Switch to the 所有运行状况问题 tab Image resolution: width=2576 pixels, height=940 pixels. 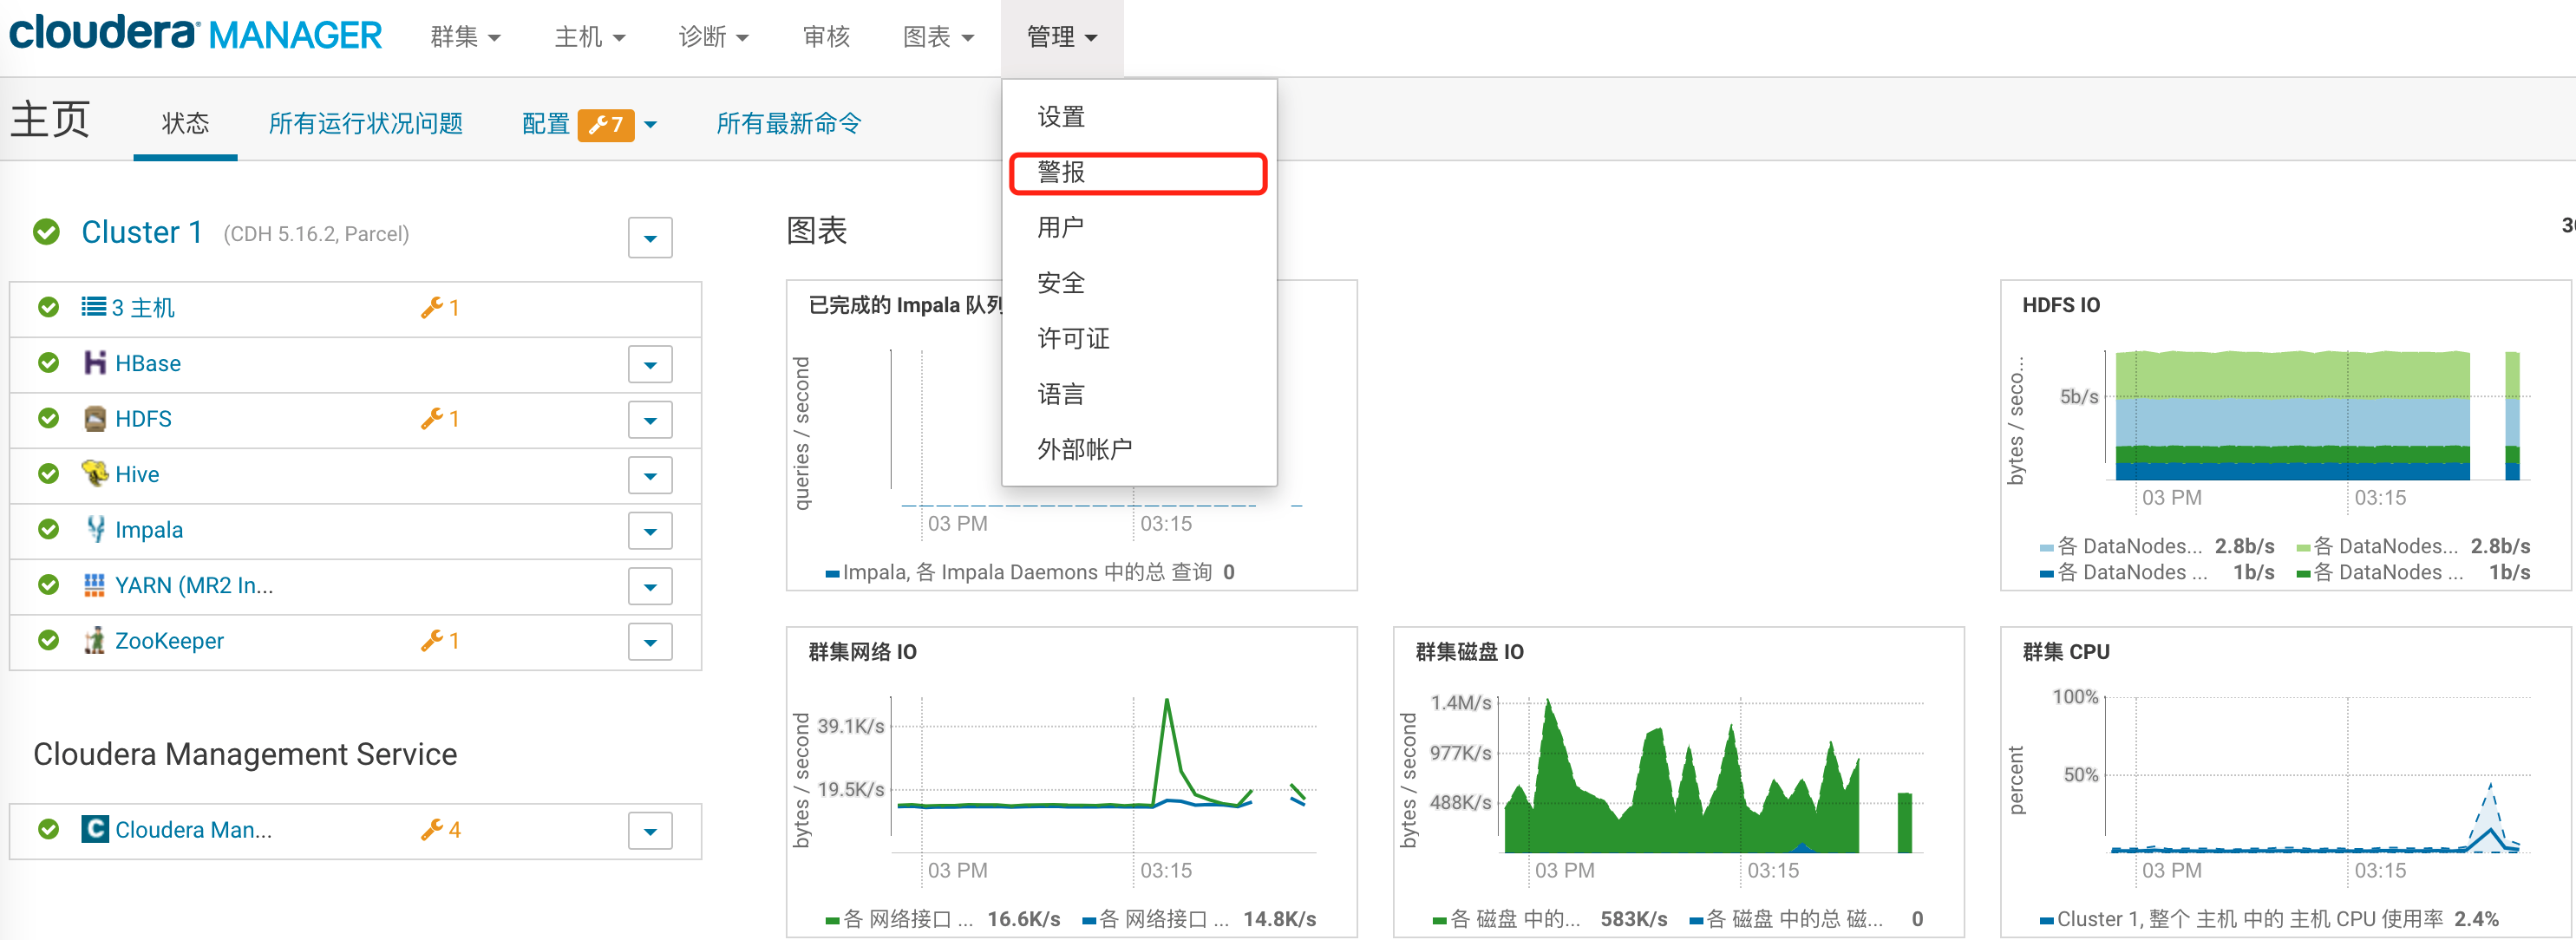tap(365, 123)
